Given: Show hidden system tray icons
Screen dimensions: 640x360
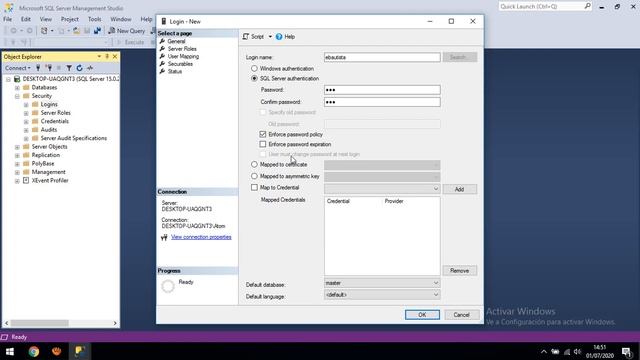Looking at the screenshot, I should 544,351.
